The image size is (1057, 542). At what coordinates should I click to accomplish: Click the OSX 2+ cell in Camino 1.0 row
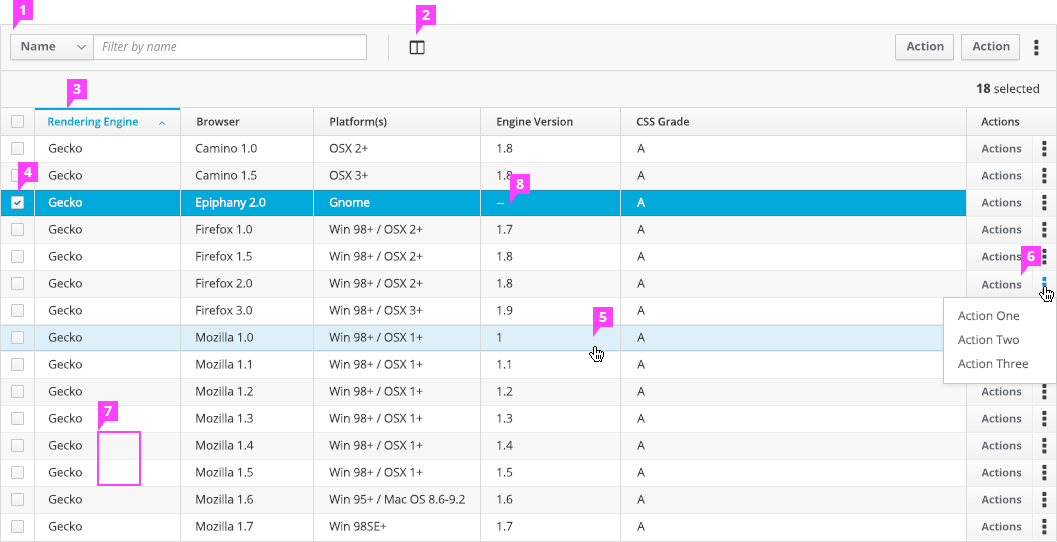coord(397,149)
